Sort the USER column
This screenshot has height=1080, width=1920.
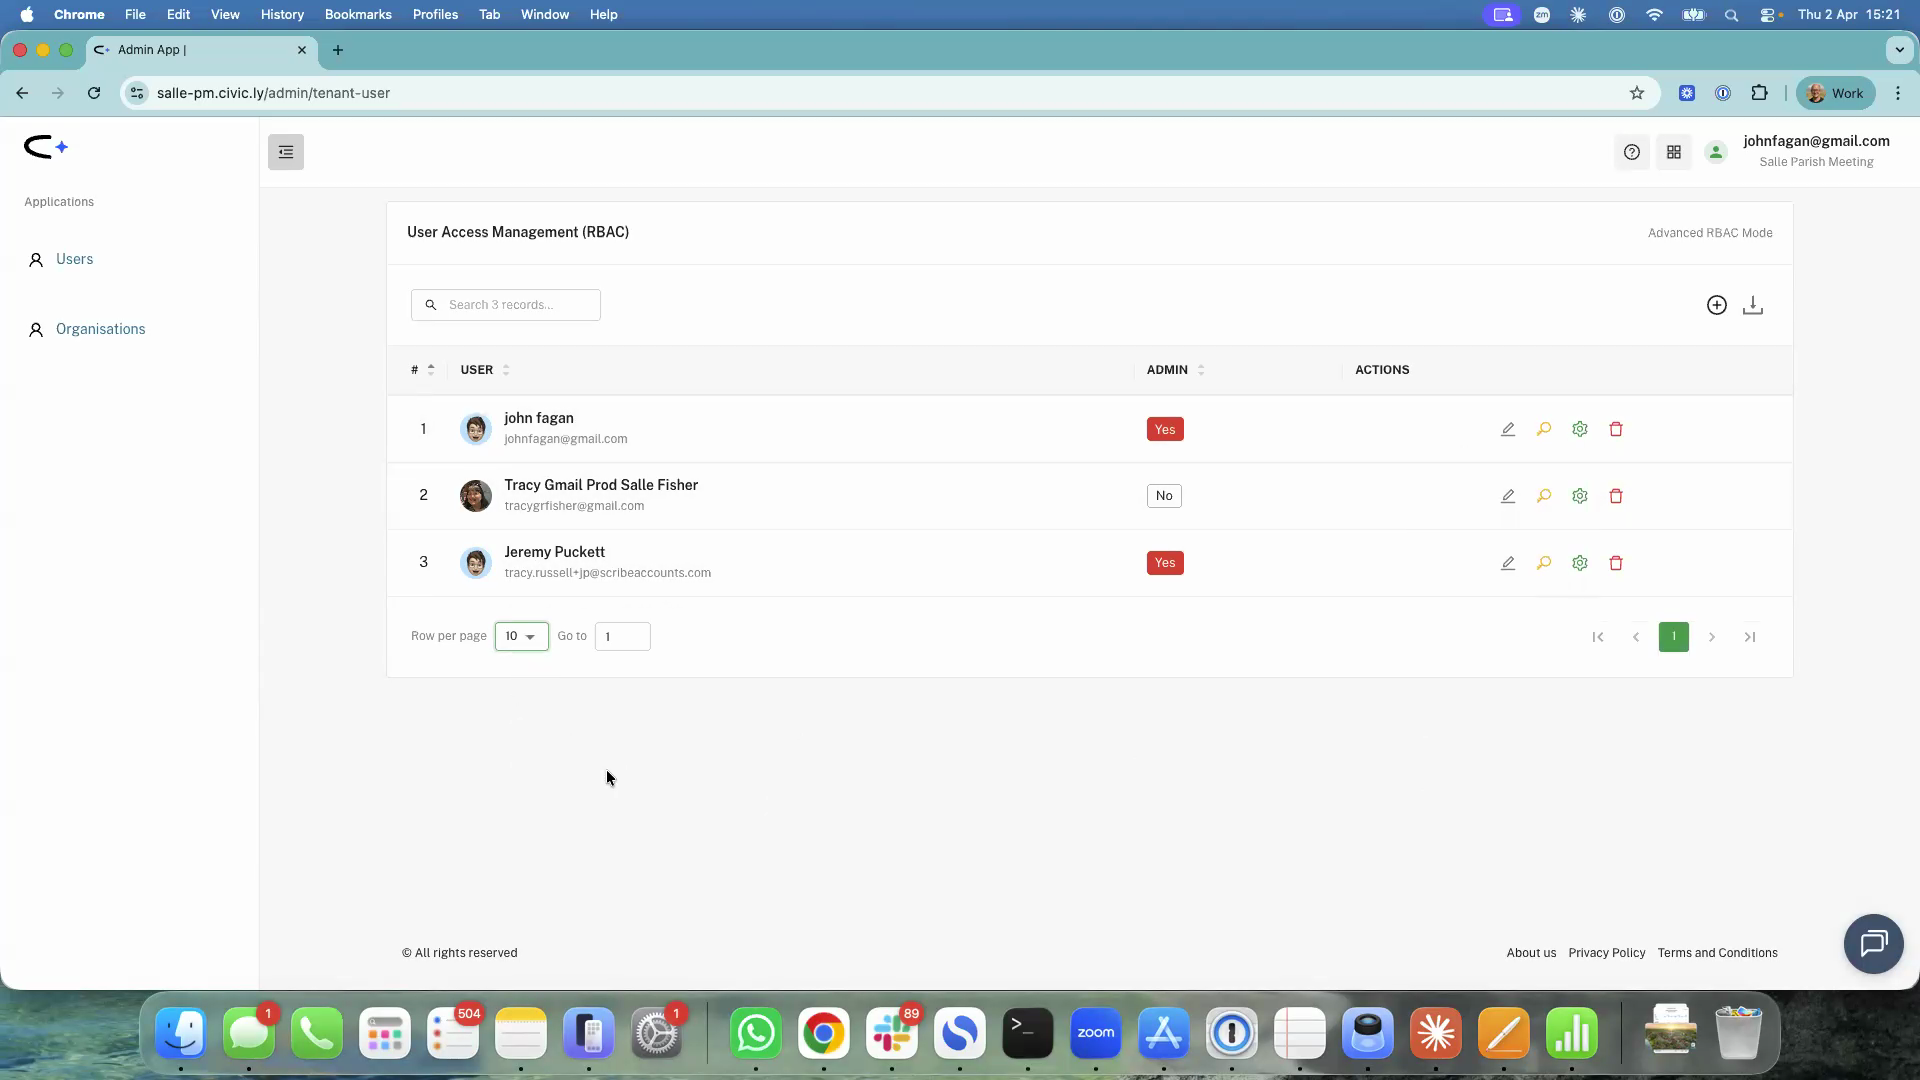click(506, 370)
